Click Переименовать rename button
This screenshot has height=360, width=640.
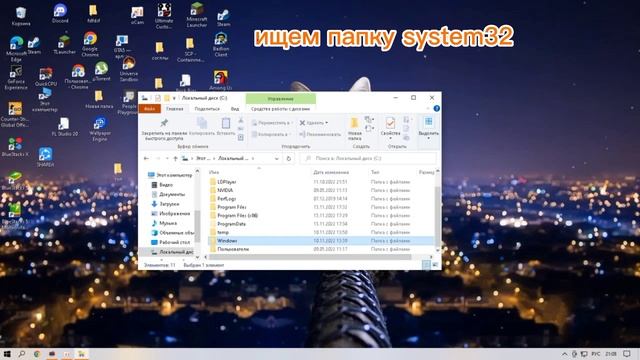coord(320,134)
